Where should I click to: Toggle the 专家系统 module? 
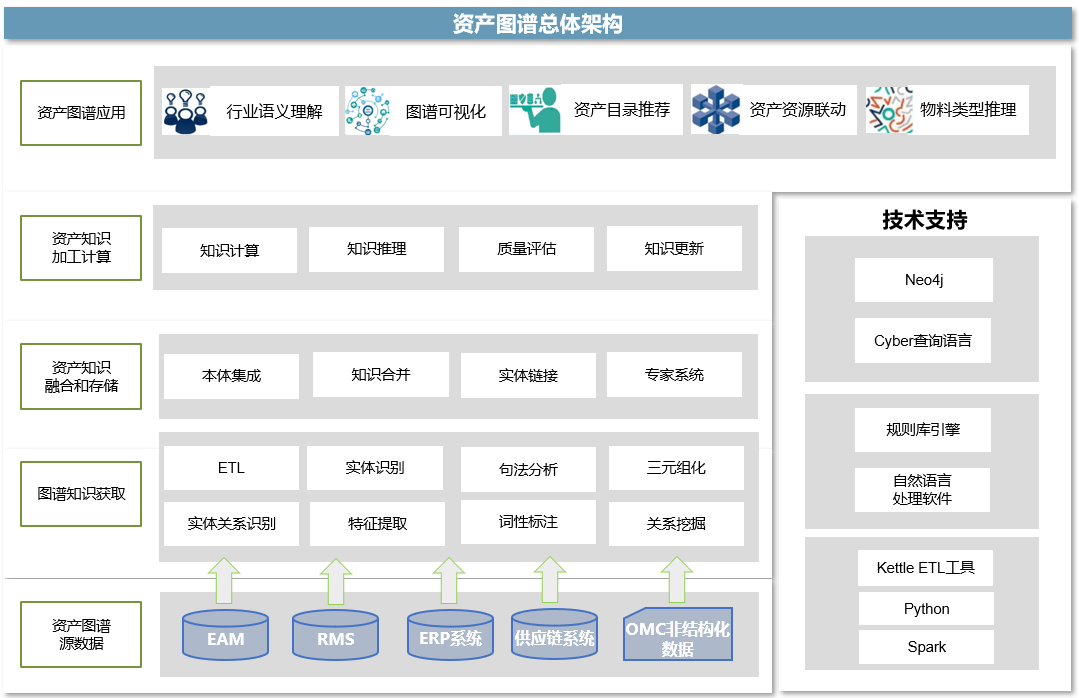coord(674,375)
